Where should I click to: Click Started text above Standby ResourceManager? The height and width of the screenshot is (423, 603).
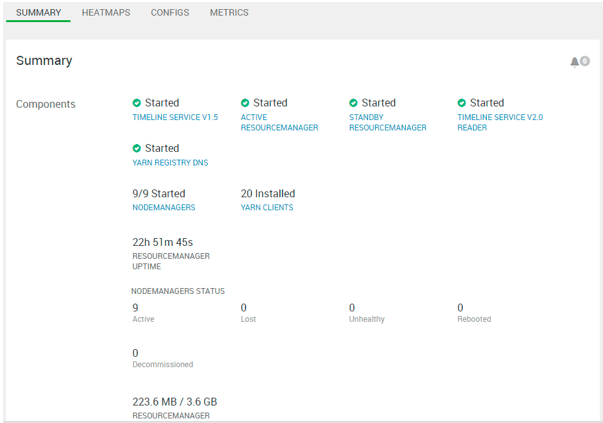(x=378, y=103)
